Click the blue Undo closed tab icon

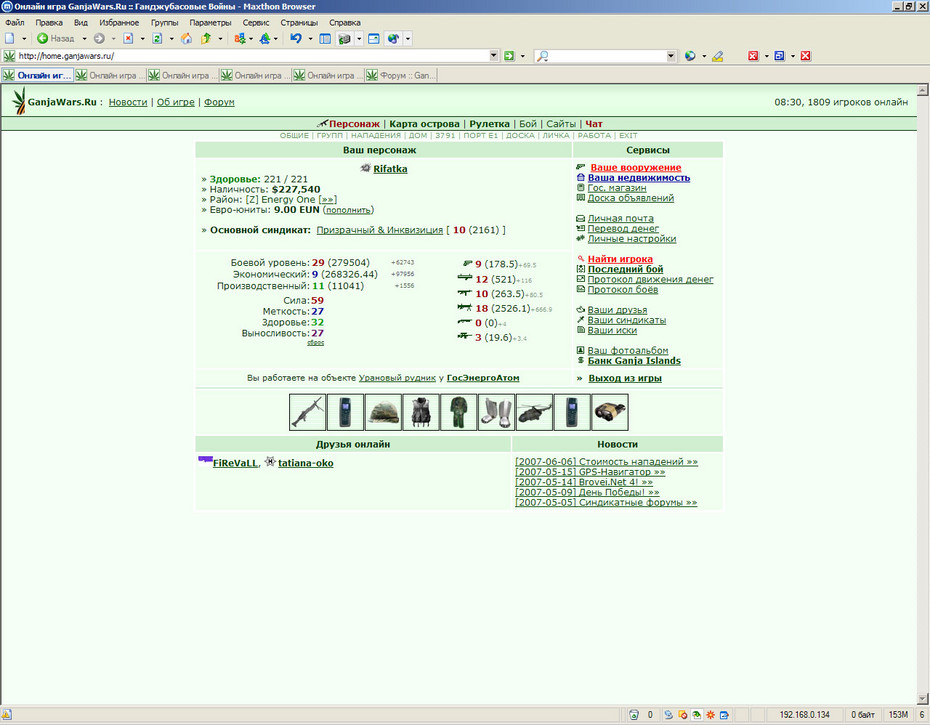coord(295,39)
